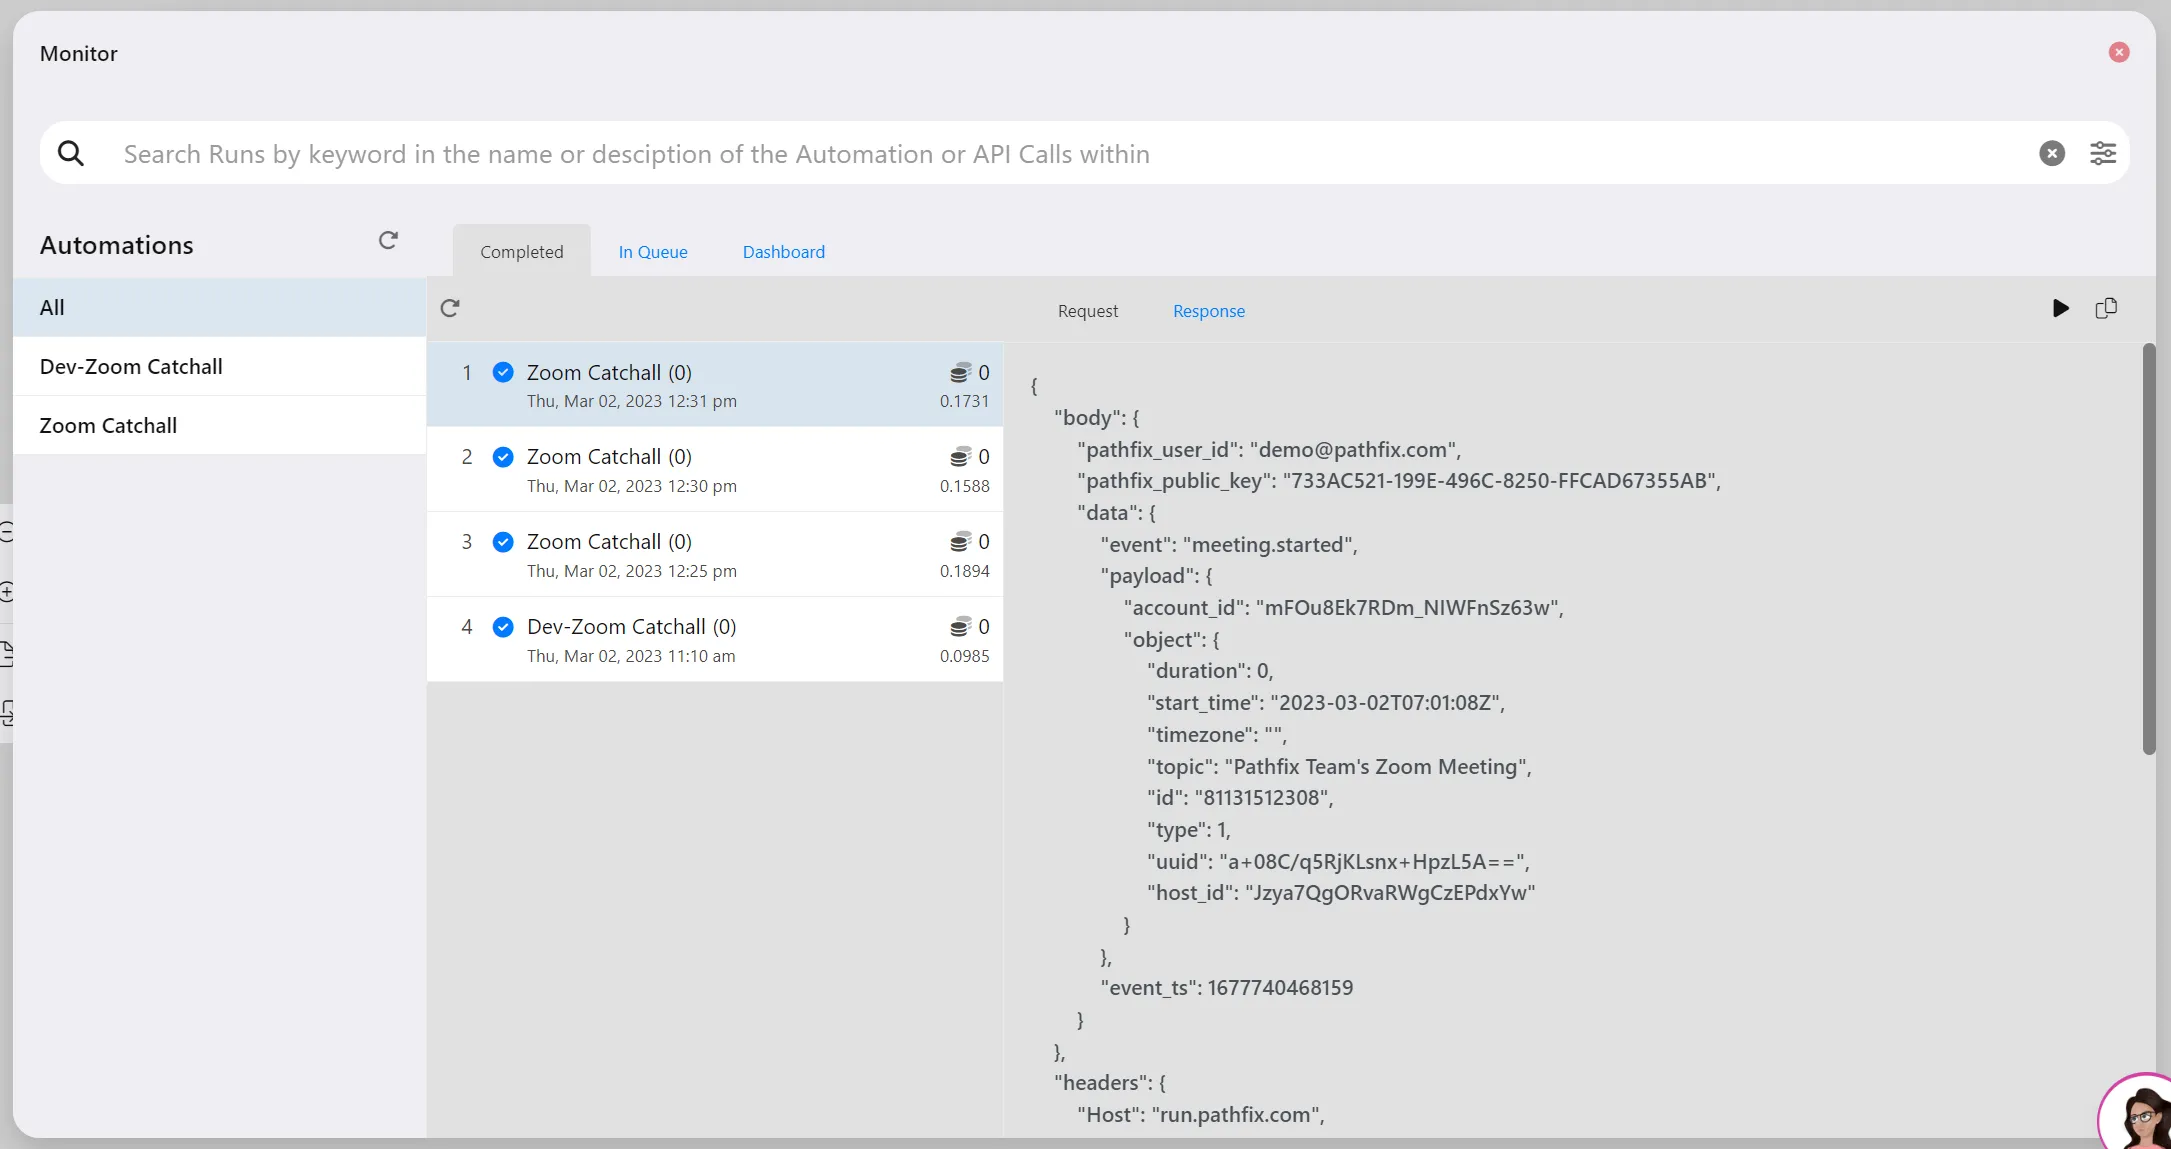Click the response panel vertical scrollbar
2171x1149 pixels.
(2149, 549)
